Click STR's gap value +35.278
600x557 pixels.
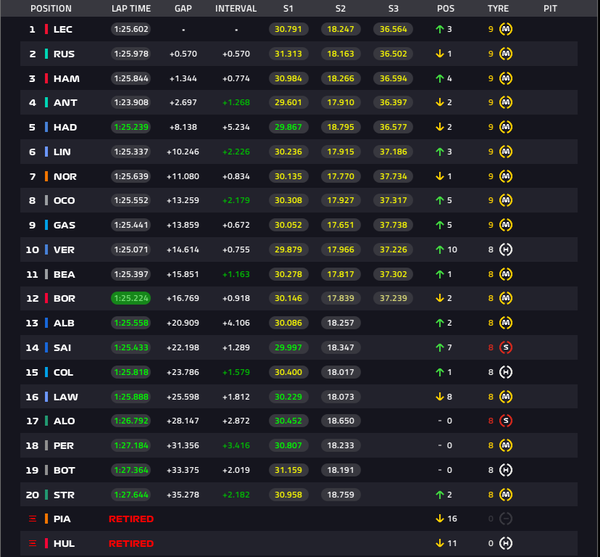(183, 495)
